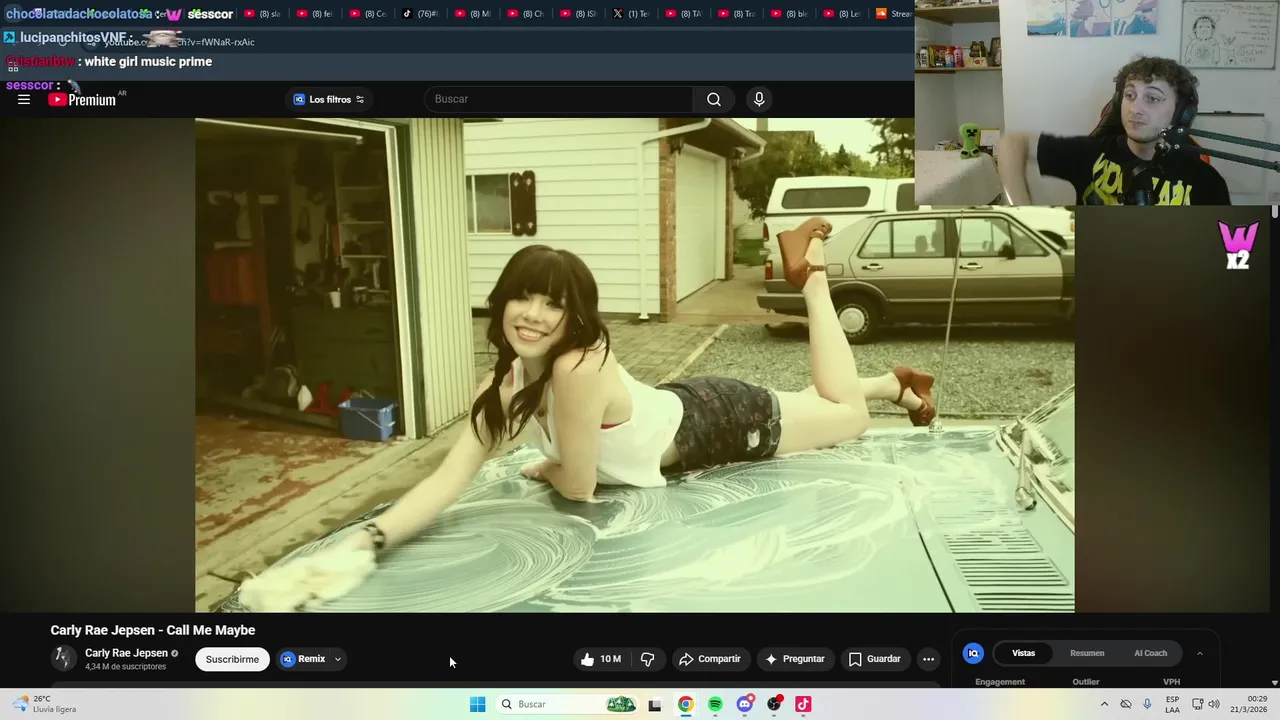Expand the Remix dropdown arrow
This screenshot has height=720, width=1280.
click(338, 659)
